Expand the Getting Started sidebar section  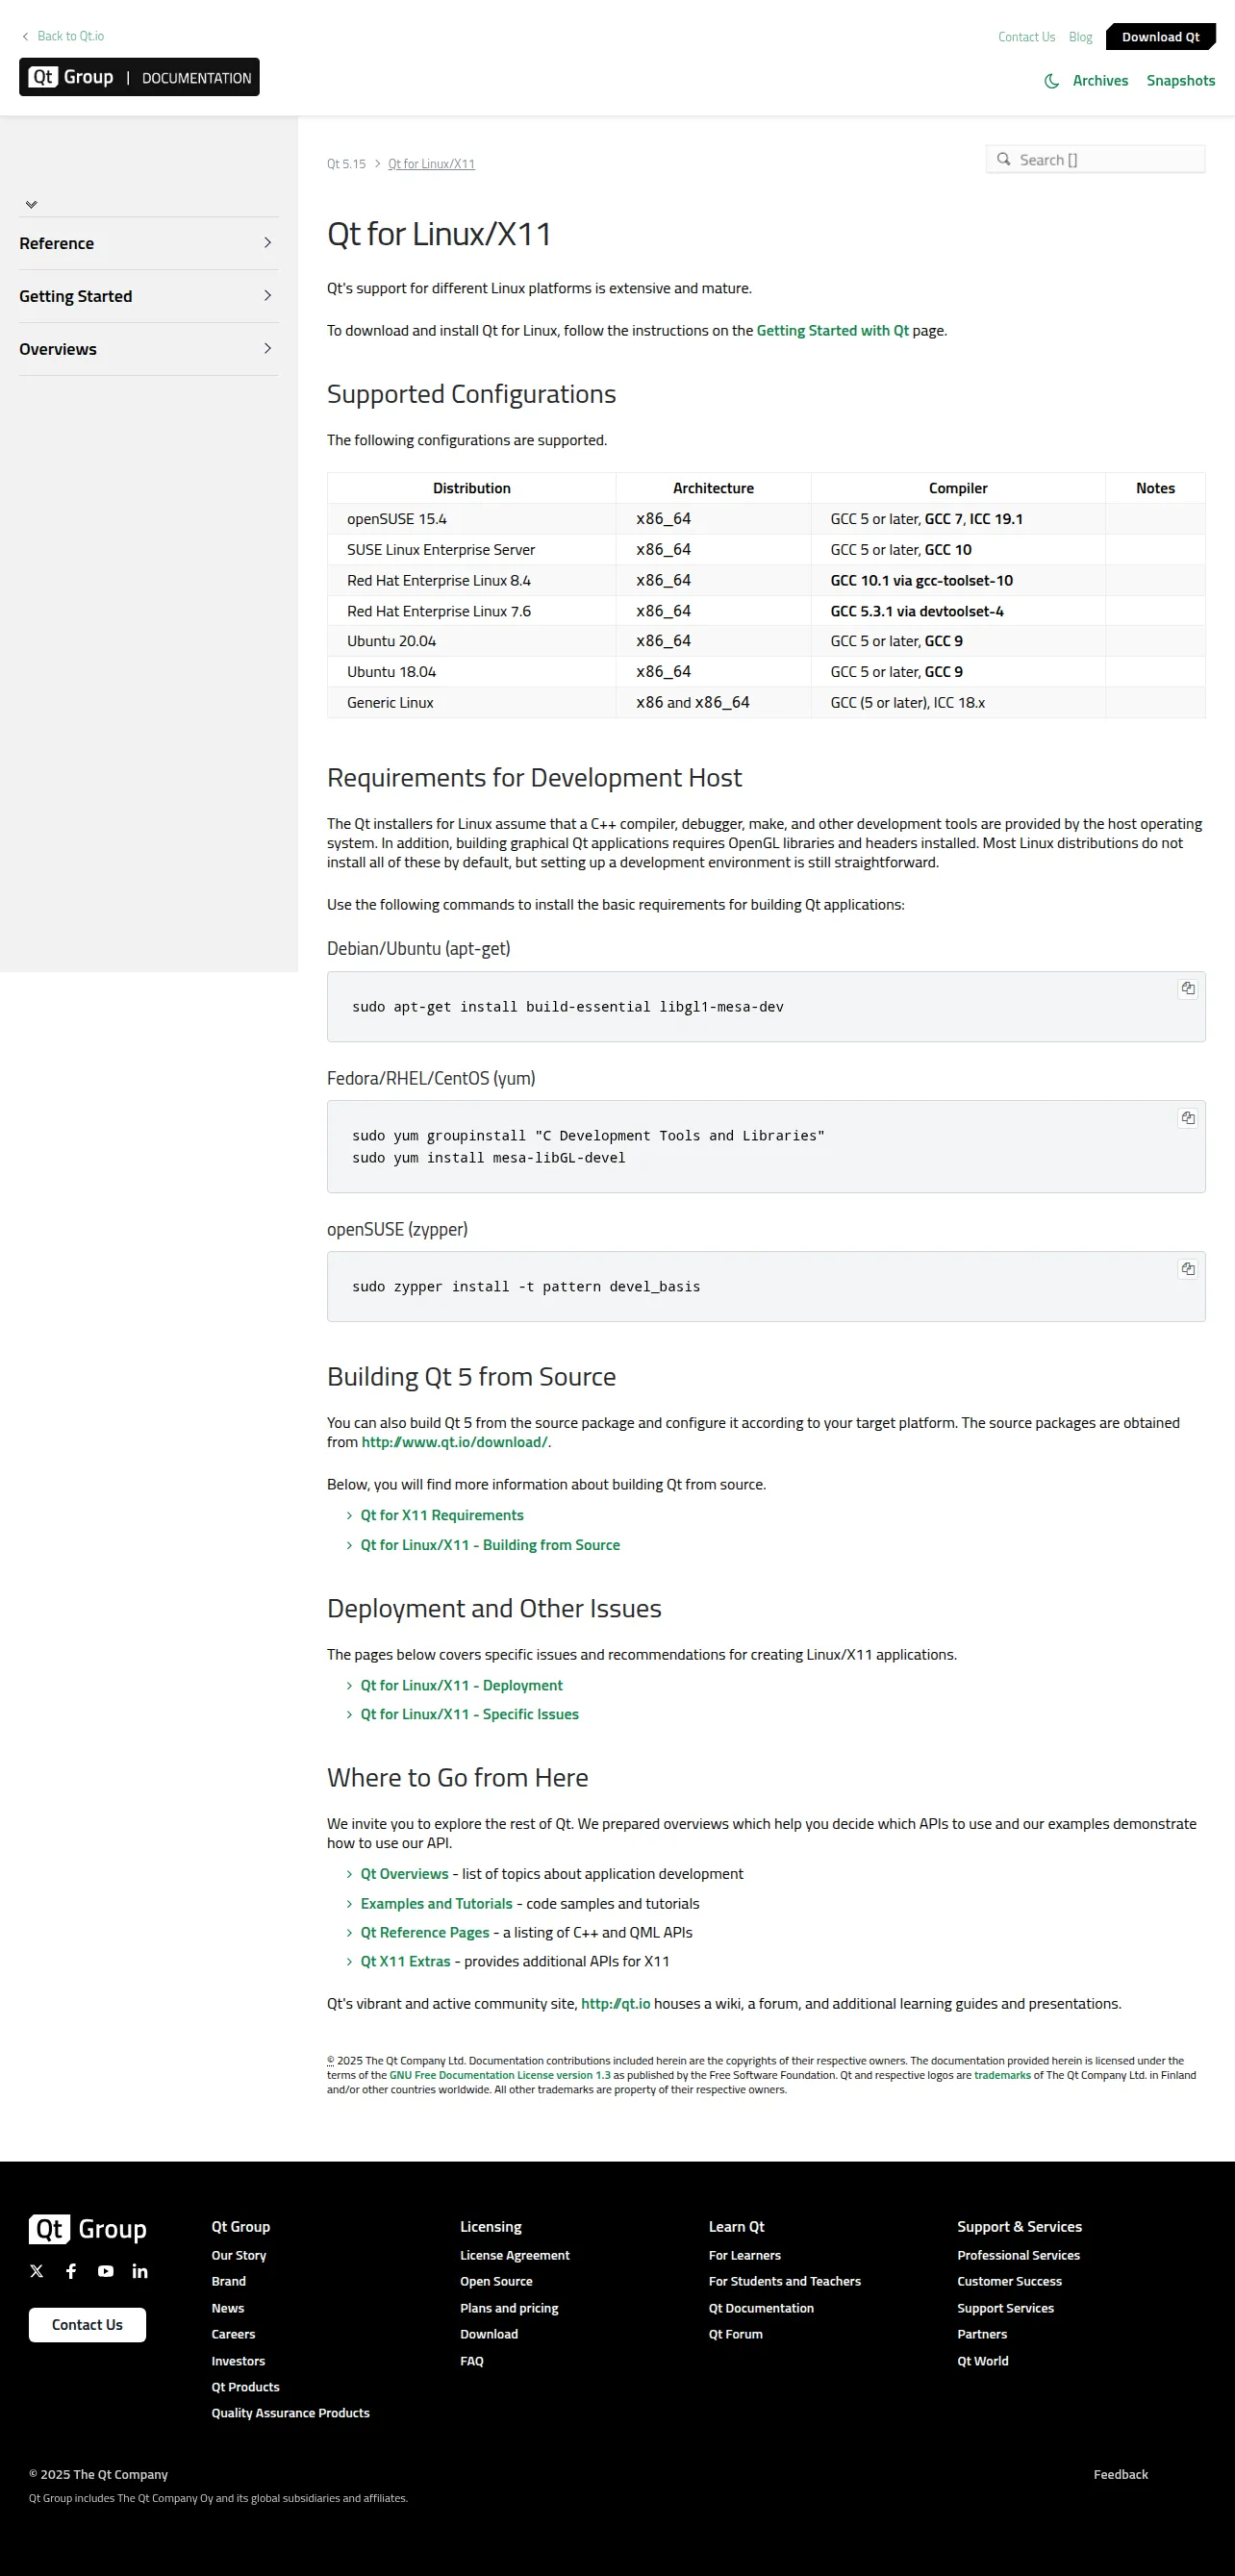(148, 296)
